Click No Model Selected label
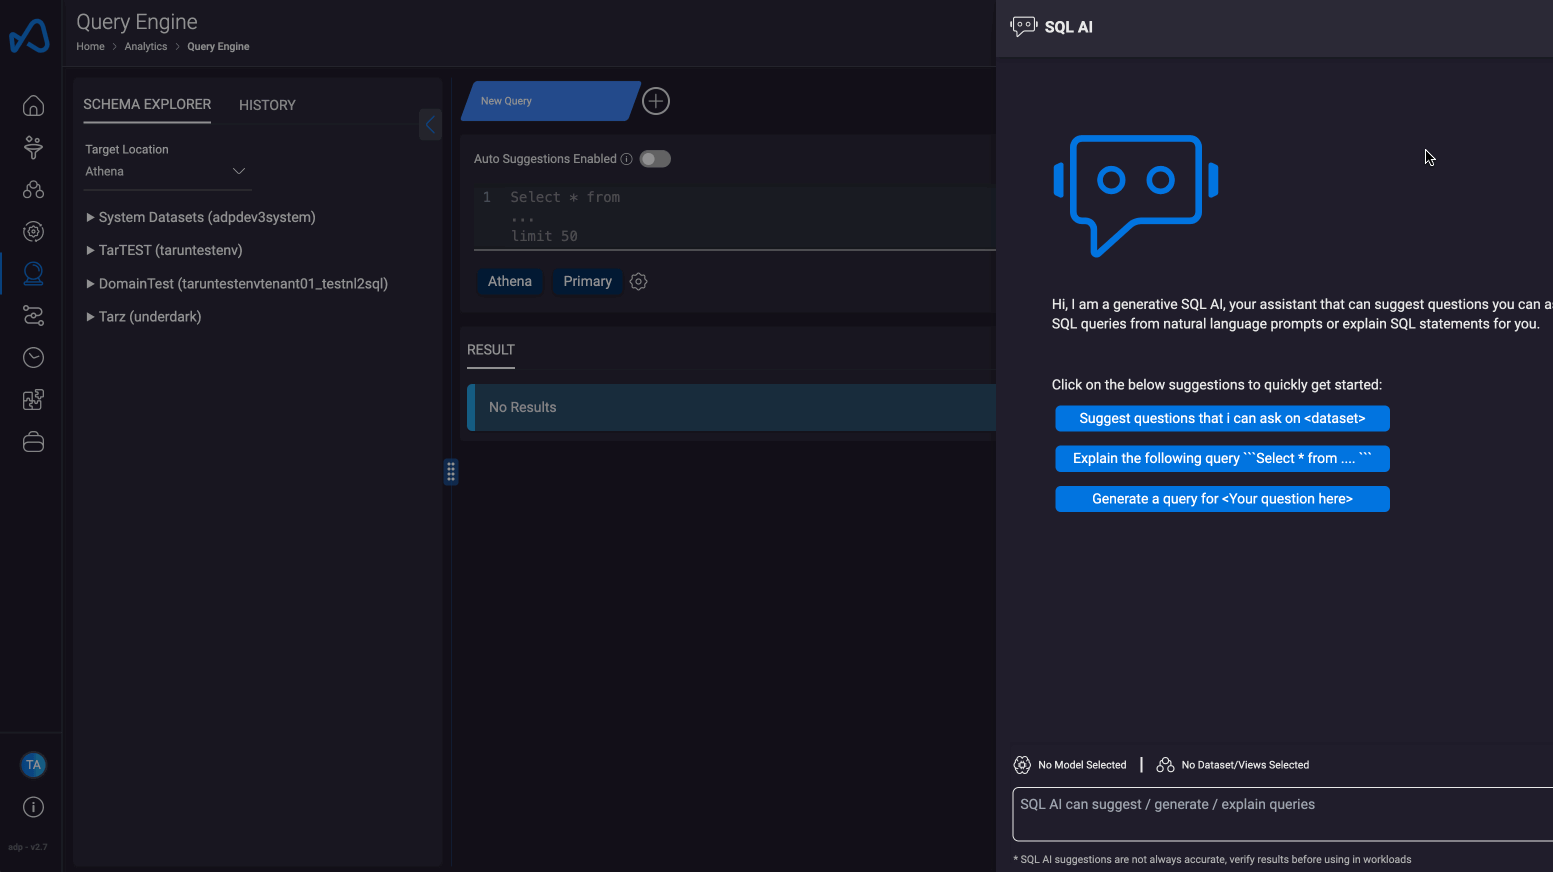1553x872 pixels. click(x=1082, y=765)
